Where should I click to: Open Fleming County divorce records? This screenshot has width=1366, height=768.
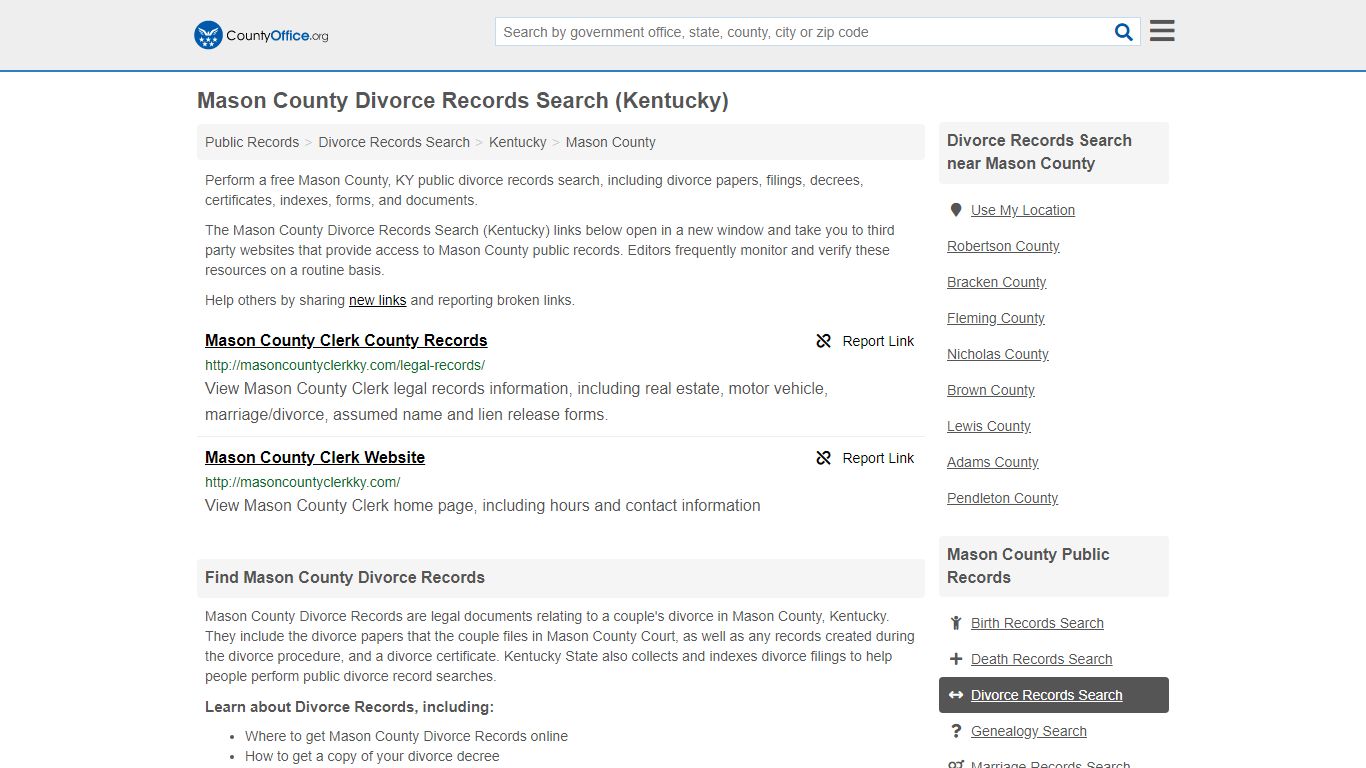(996, 318)
